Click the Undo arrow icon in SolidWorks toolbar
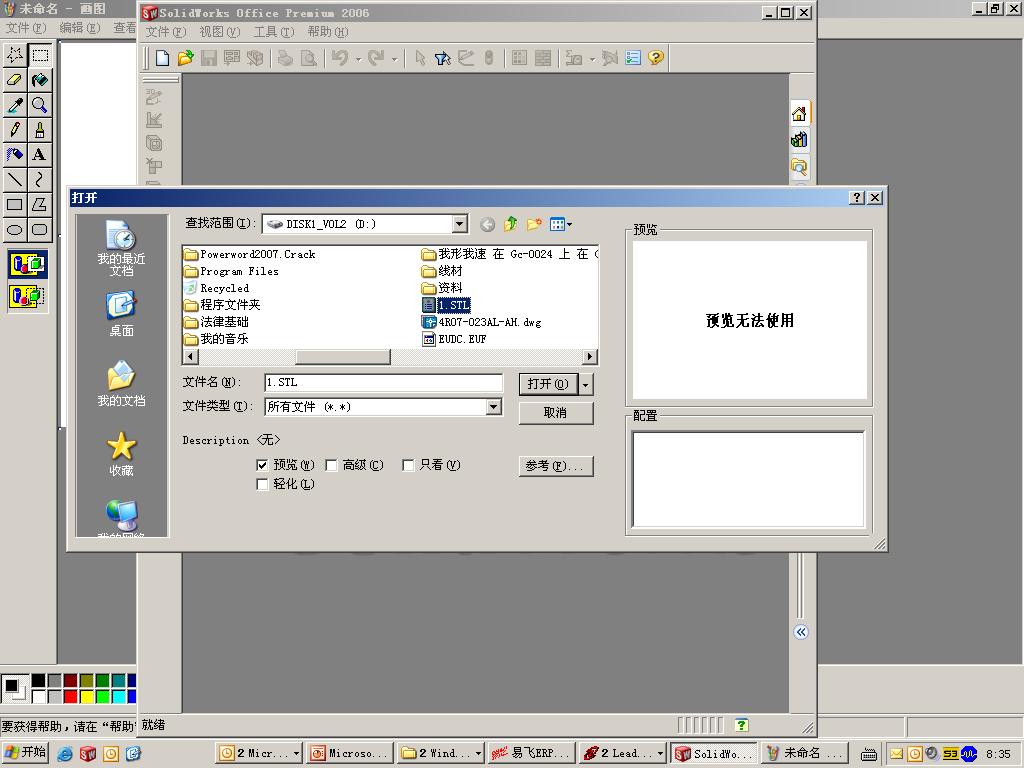The image size is (1024, 768). point(340,58)
